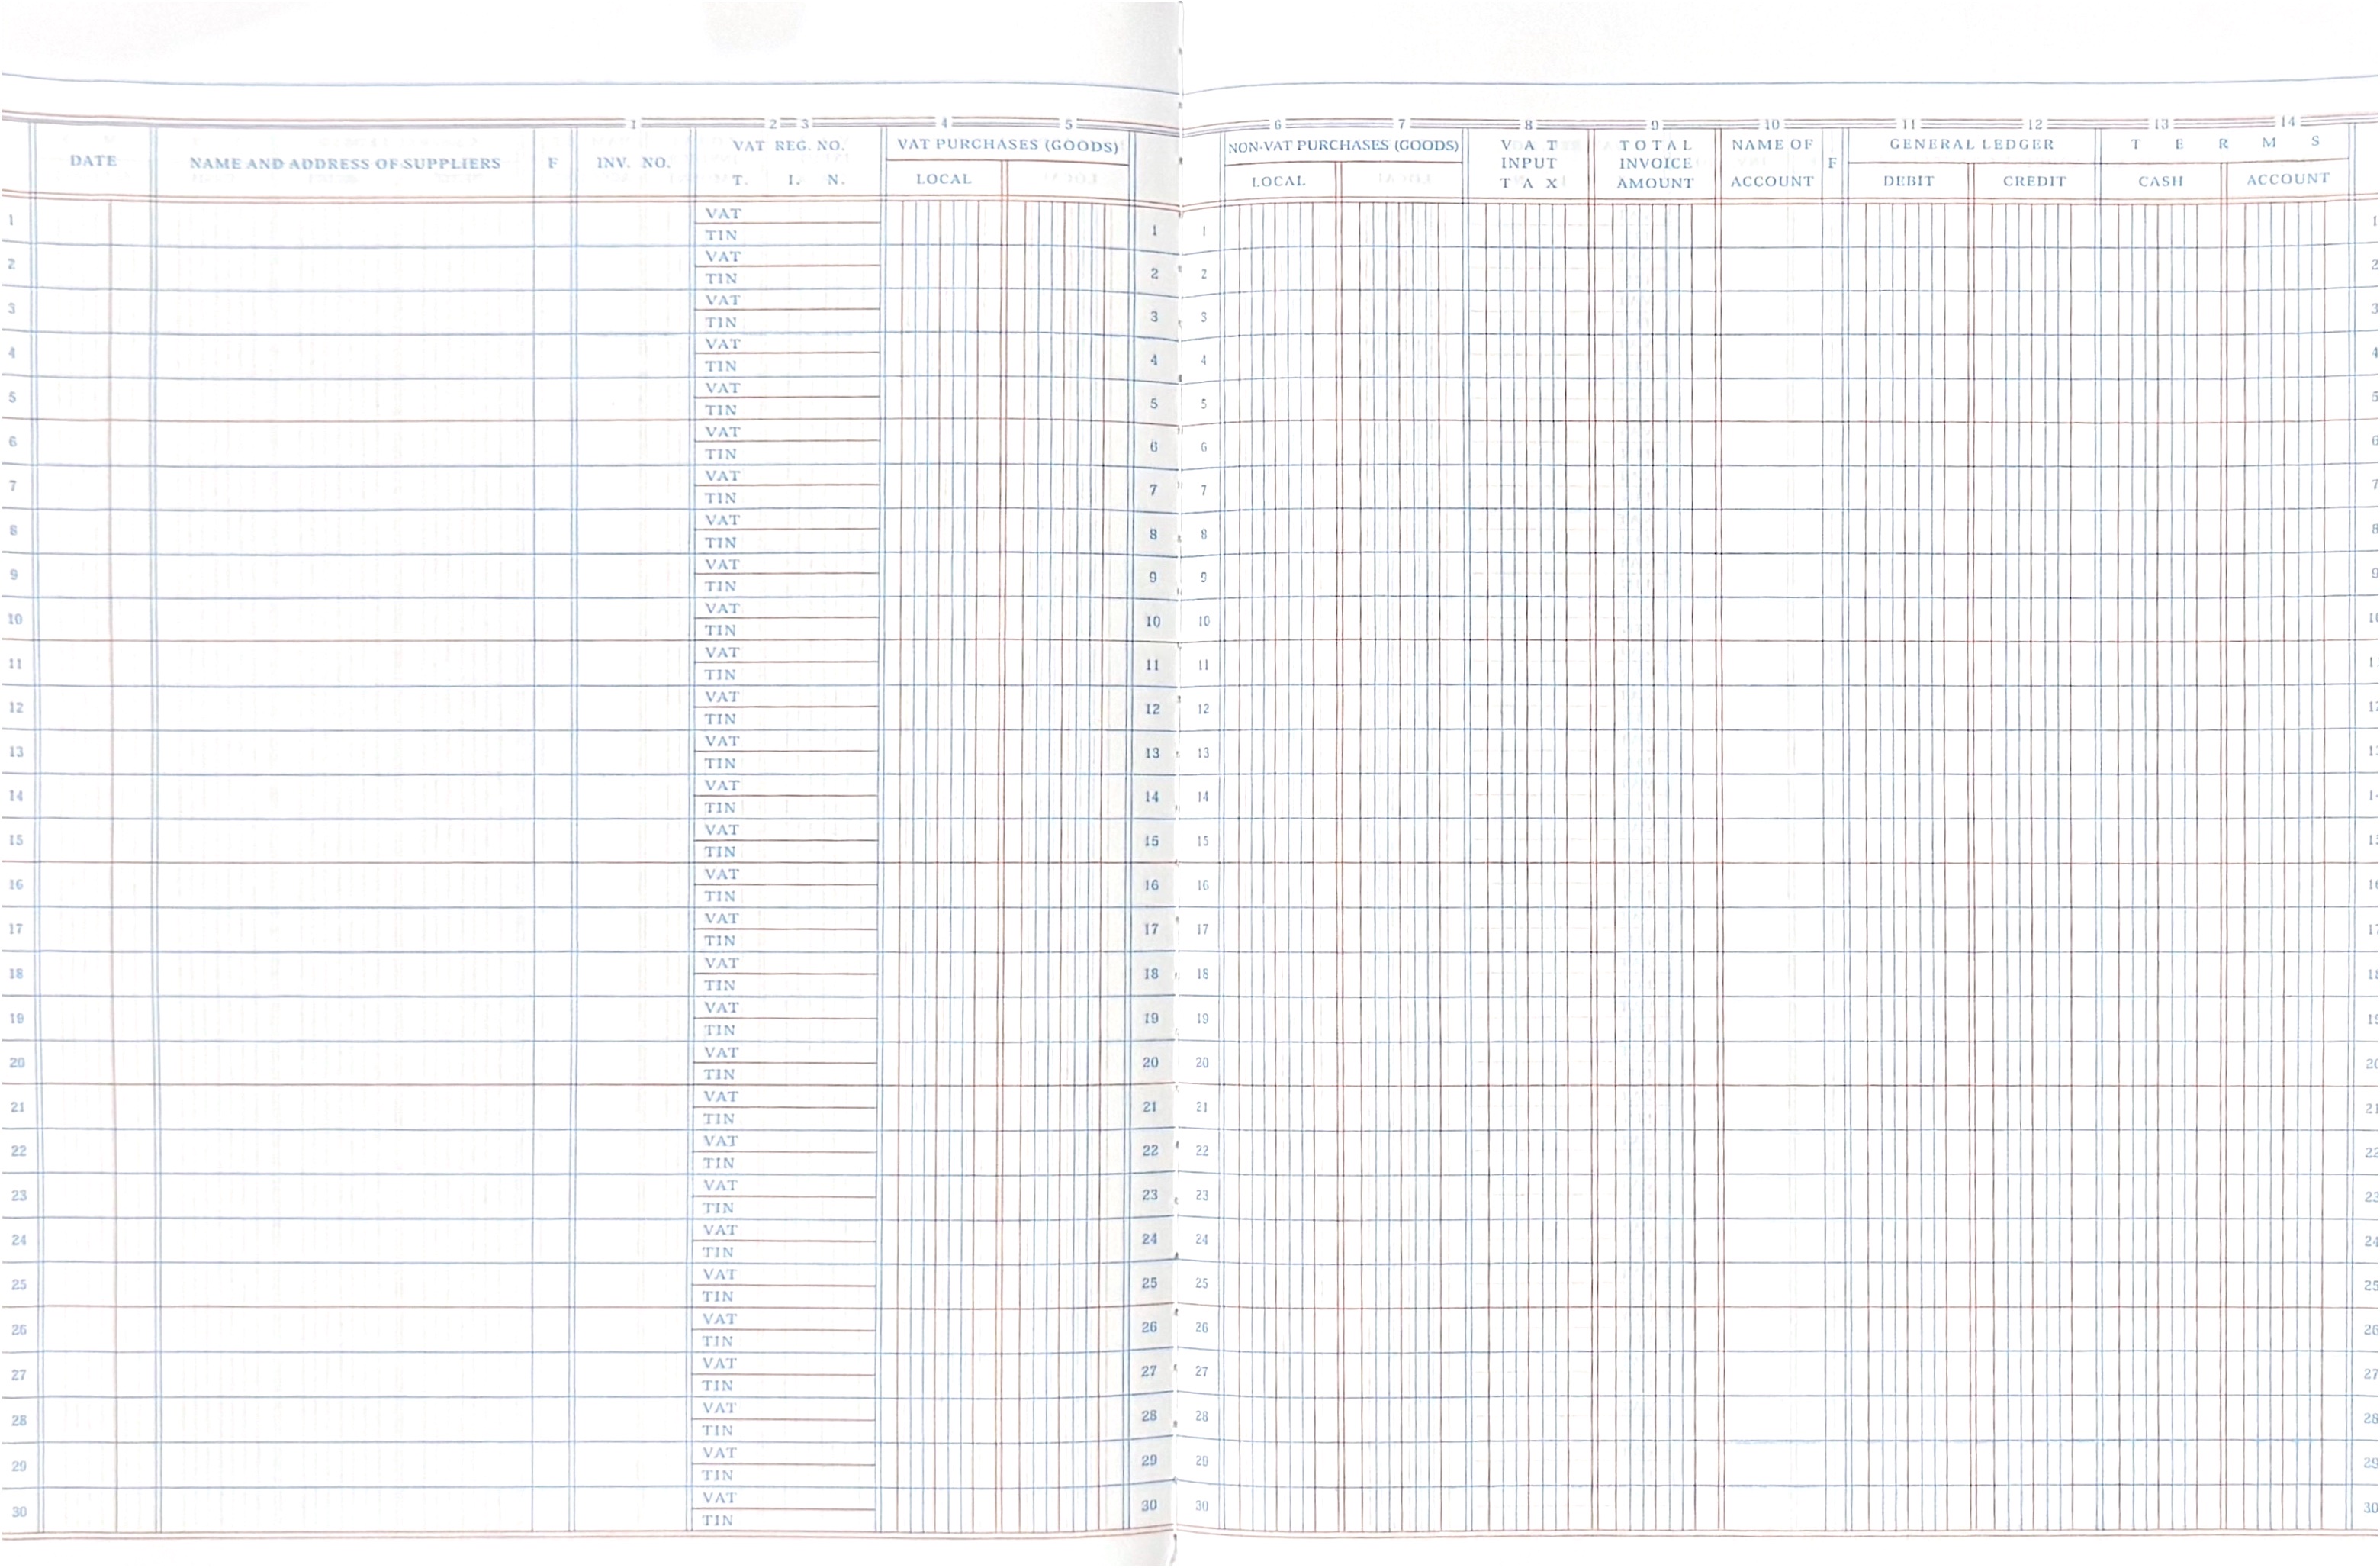Click LOCAL under NON-VAT PURCHASES (GOODS)

tap(1278, 181)
